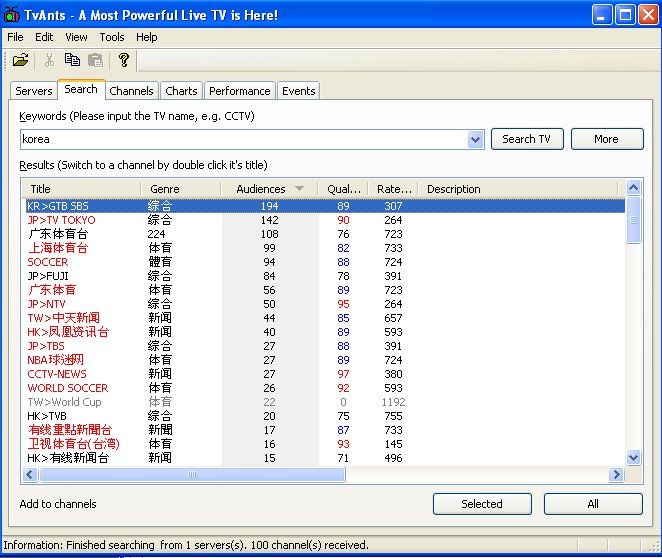Select the HK>TVB channel row
The height and width of the screenshot is (558, 662).
[x=325, y=416]
